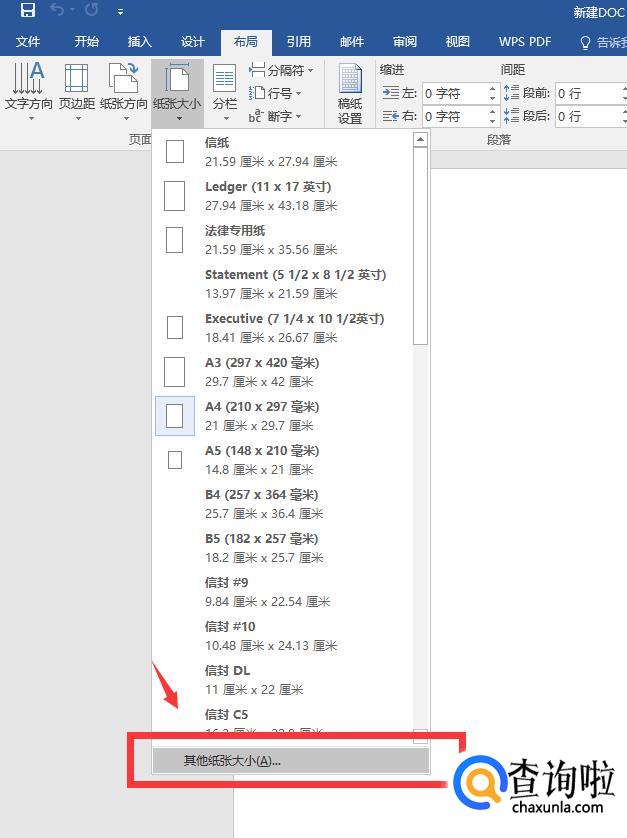Open the 分隔符 breaks dropdown
This screenshot has height=838, width=627.
[x=281, y=70]
